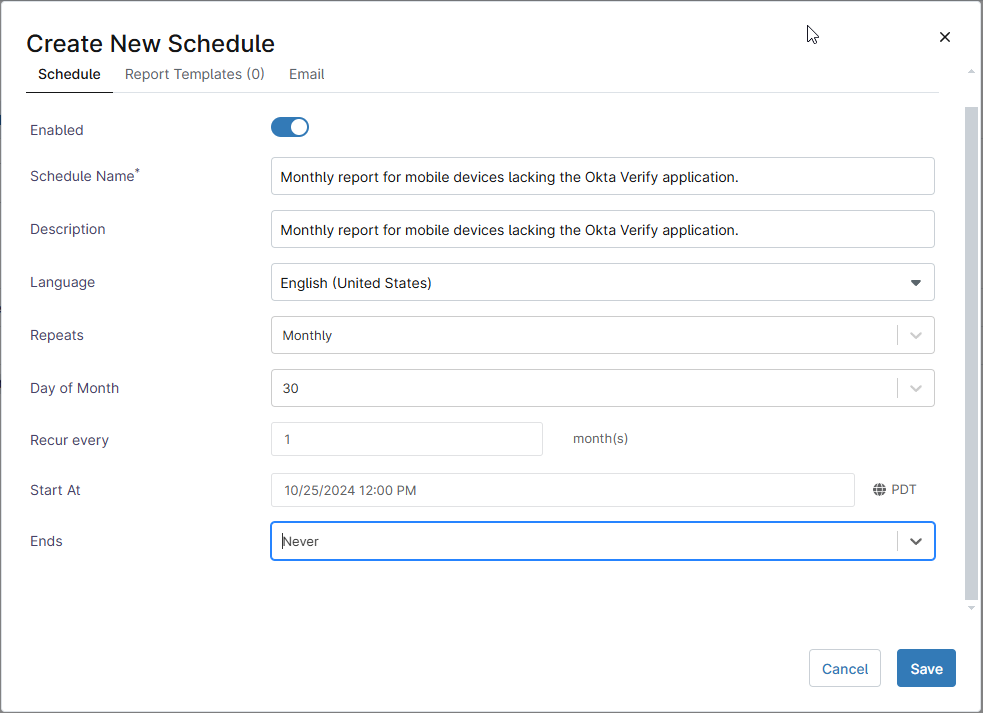Viewport: 983px width, 713px height.
Task: Click the Day of Month dropdown chevron
Action: coord(915,388)
